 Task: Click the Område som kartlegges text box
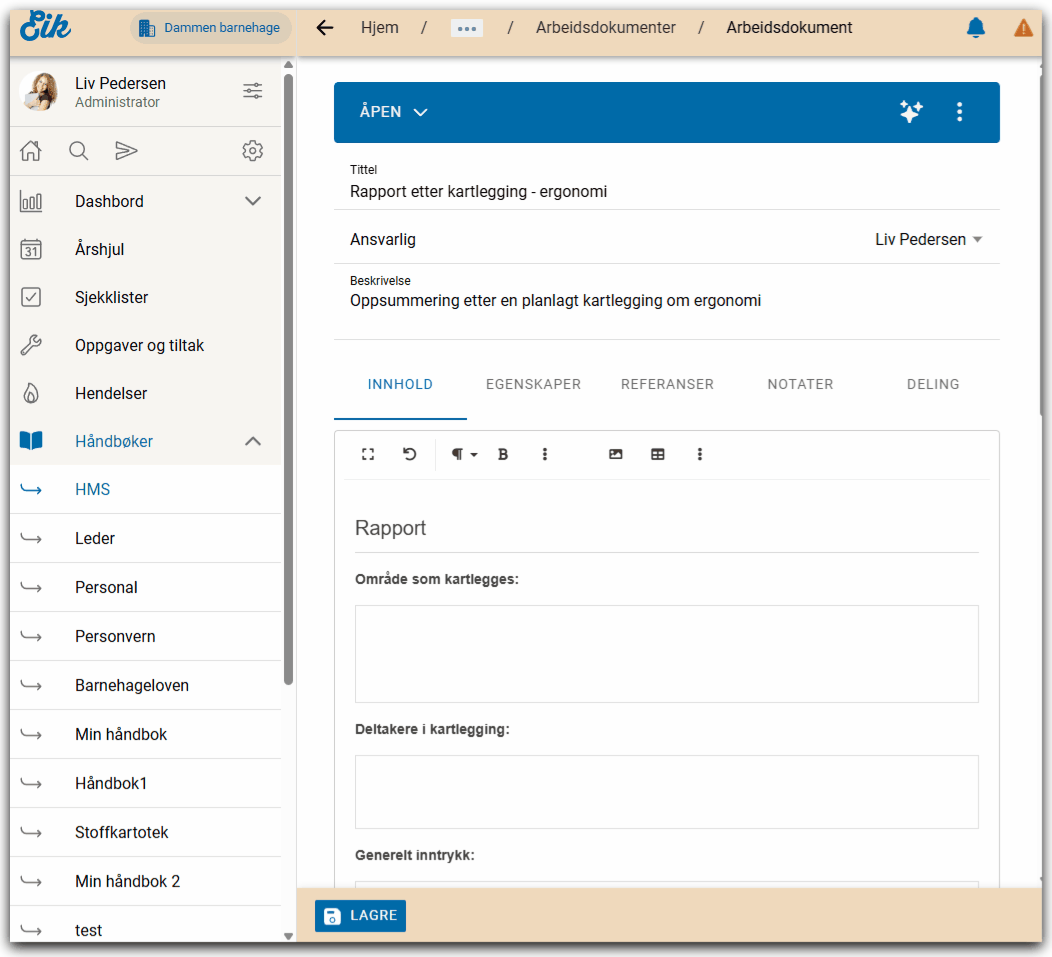click(x=666, y=653)
